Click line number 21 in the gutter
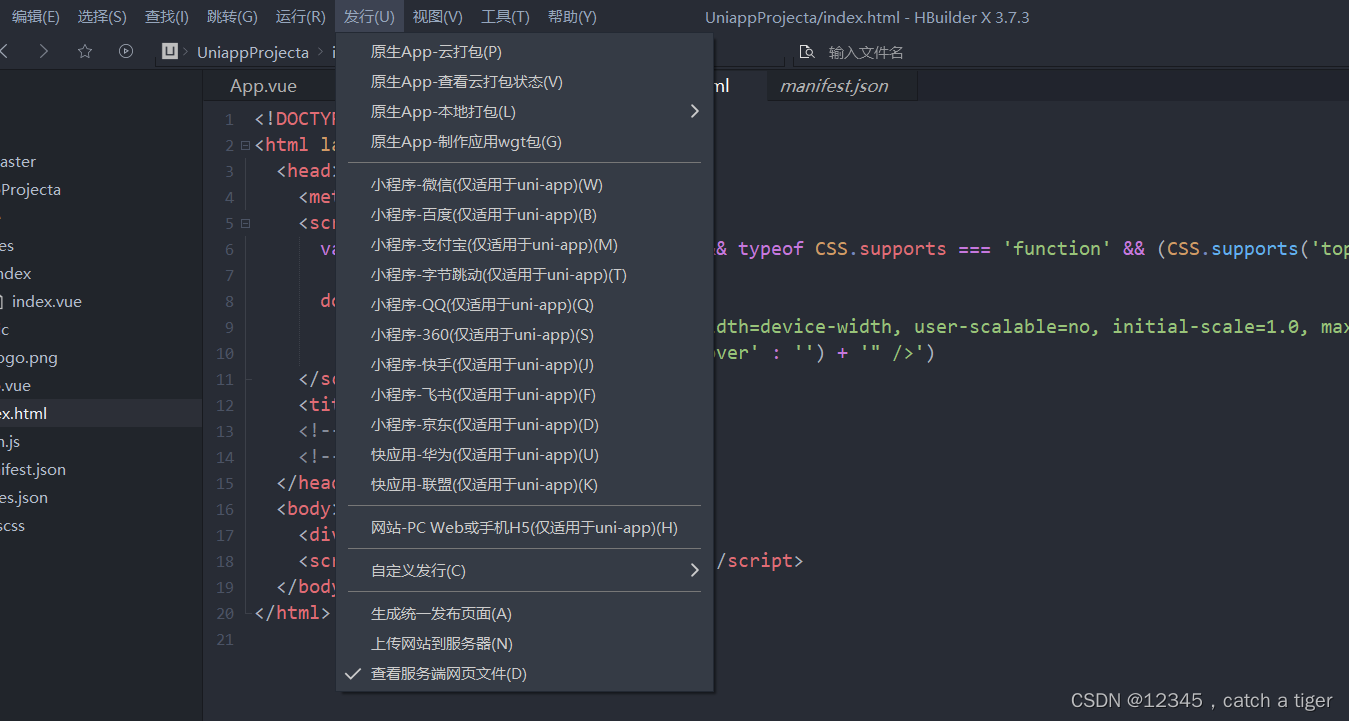The image size is (1349, 721). (x=225, y=640)
